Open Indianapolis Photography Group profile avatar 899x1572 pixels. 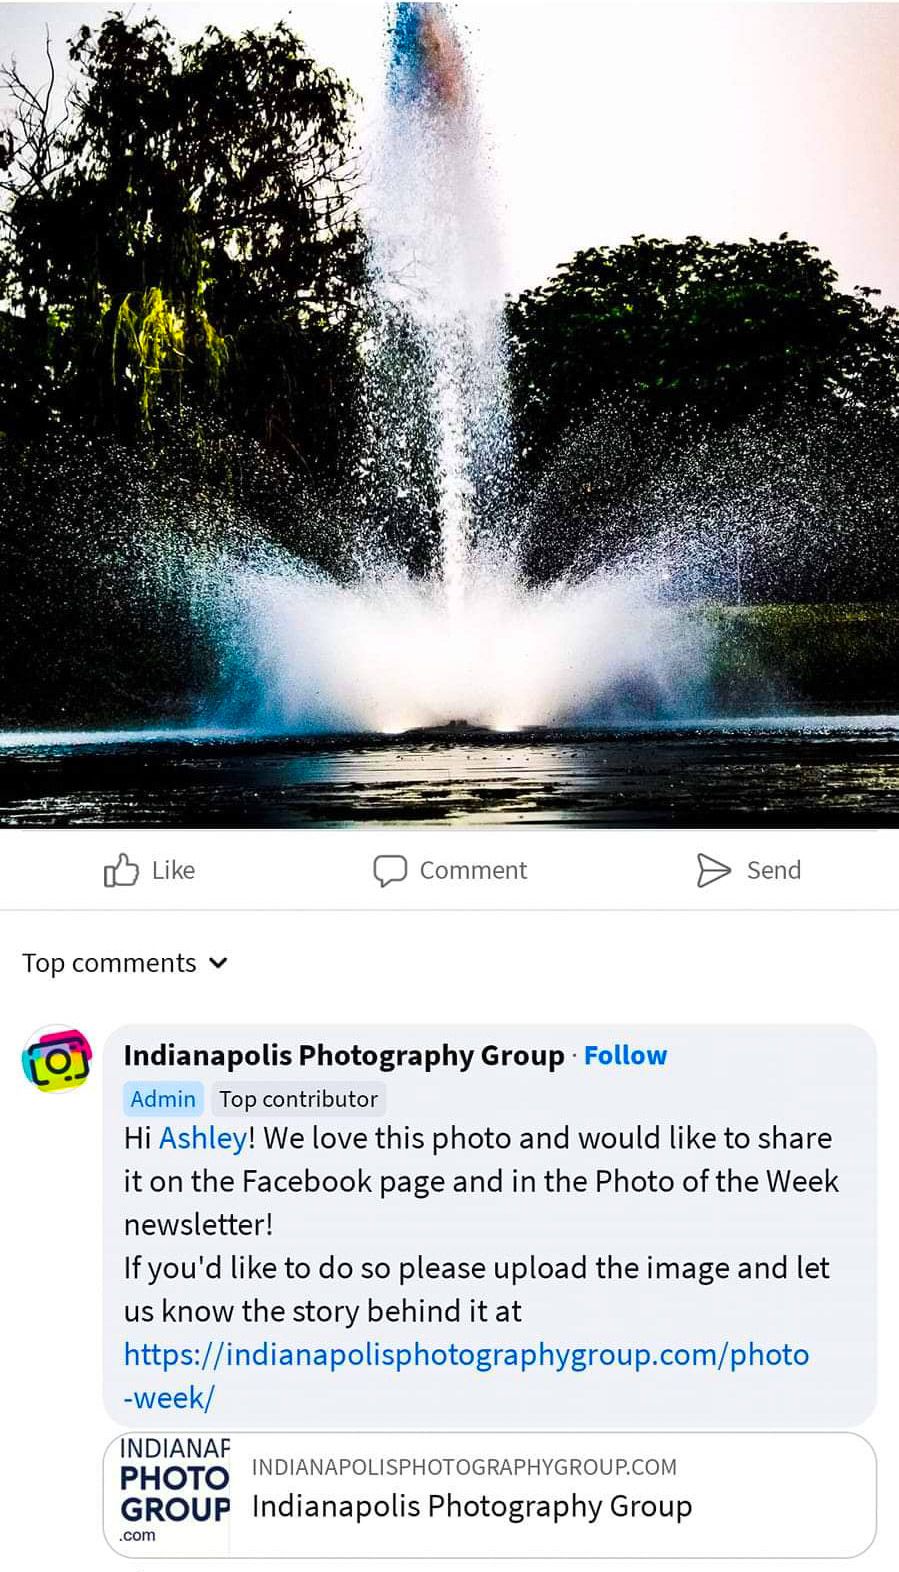pyautogui.click(x=57, y=1059)
